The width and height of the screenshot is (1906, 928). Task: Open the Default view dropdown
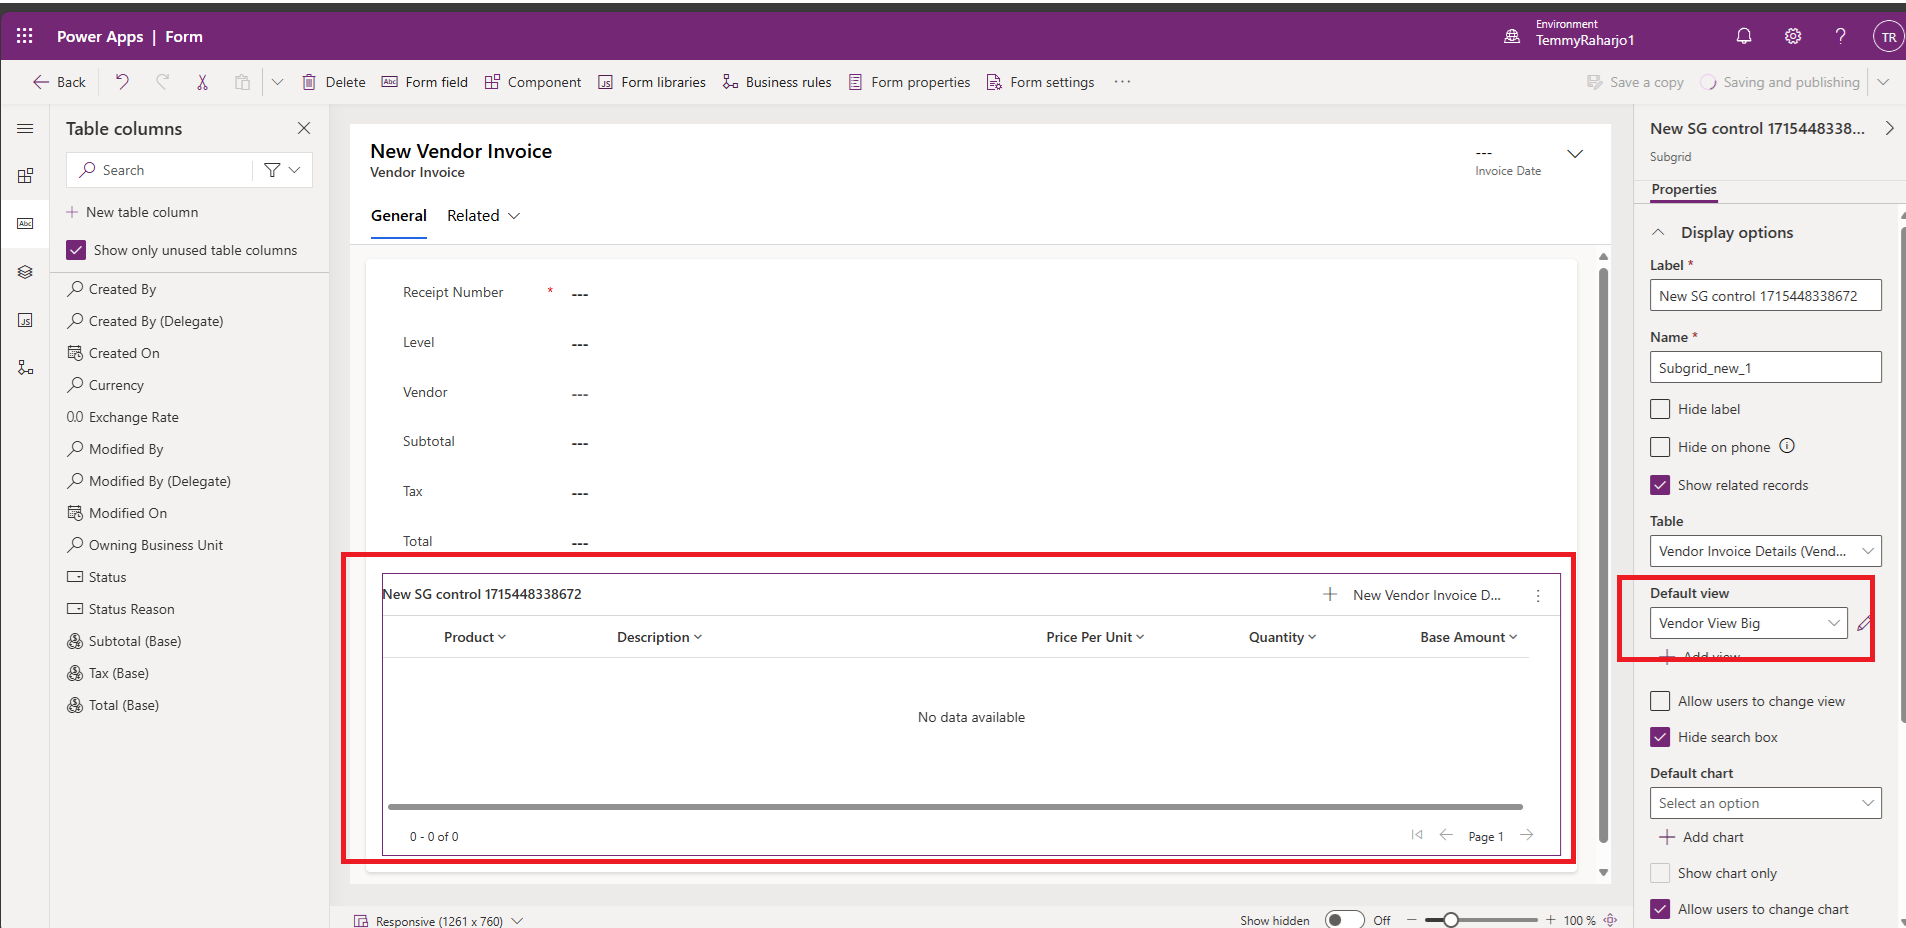tap(1749, 623)
